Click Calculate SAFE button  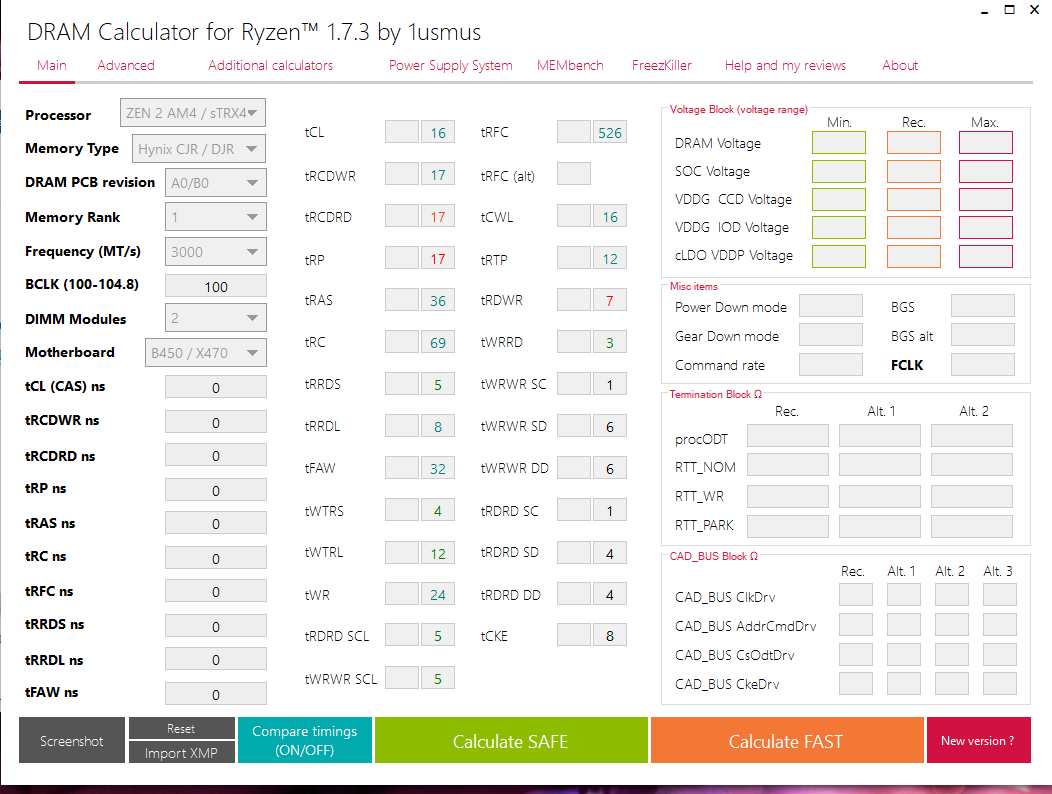(511, 740)
